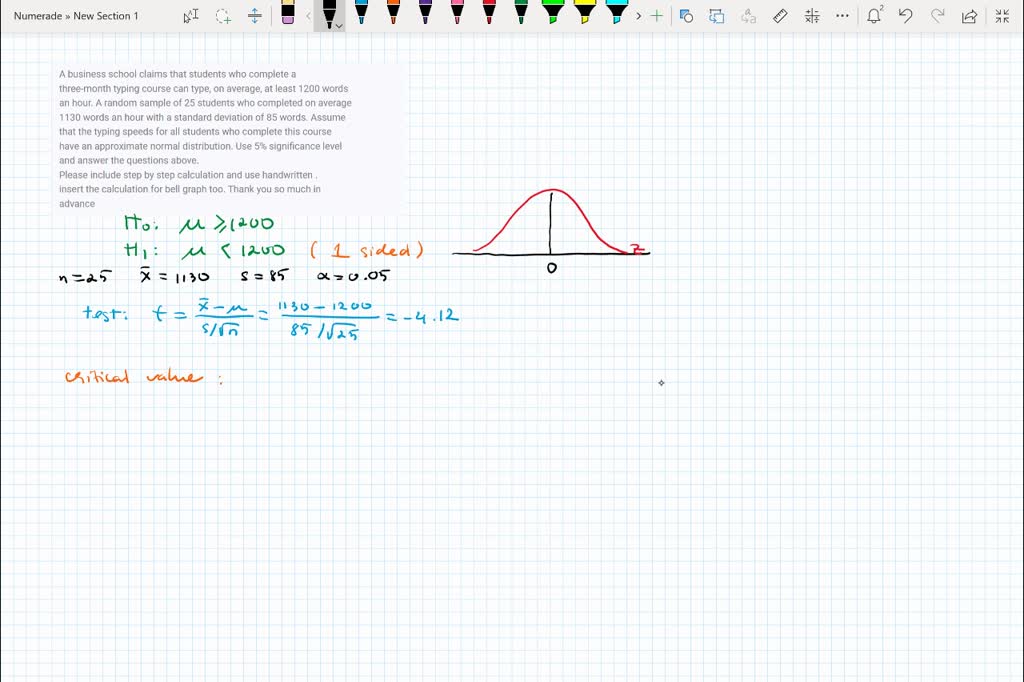Expand more pens with the right chevron
This screenshot has height=682, width=1024.
(x=637, y=16)
